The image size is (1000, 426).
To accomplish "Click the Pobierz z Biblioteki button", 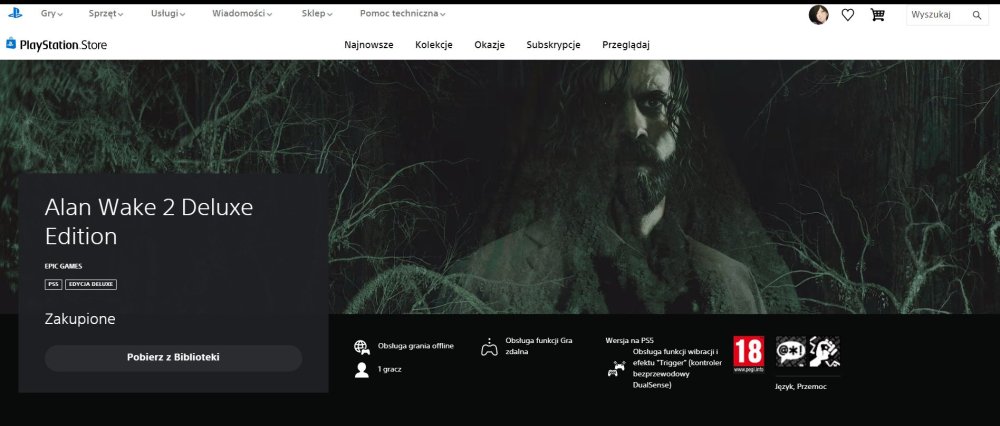I will [173, 358].
